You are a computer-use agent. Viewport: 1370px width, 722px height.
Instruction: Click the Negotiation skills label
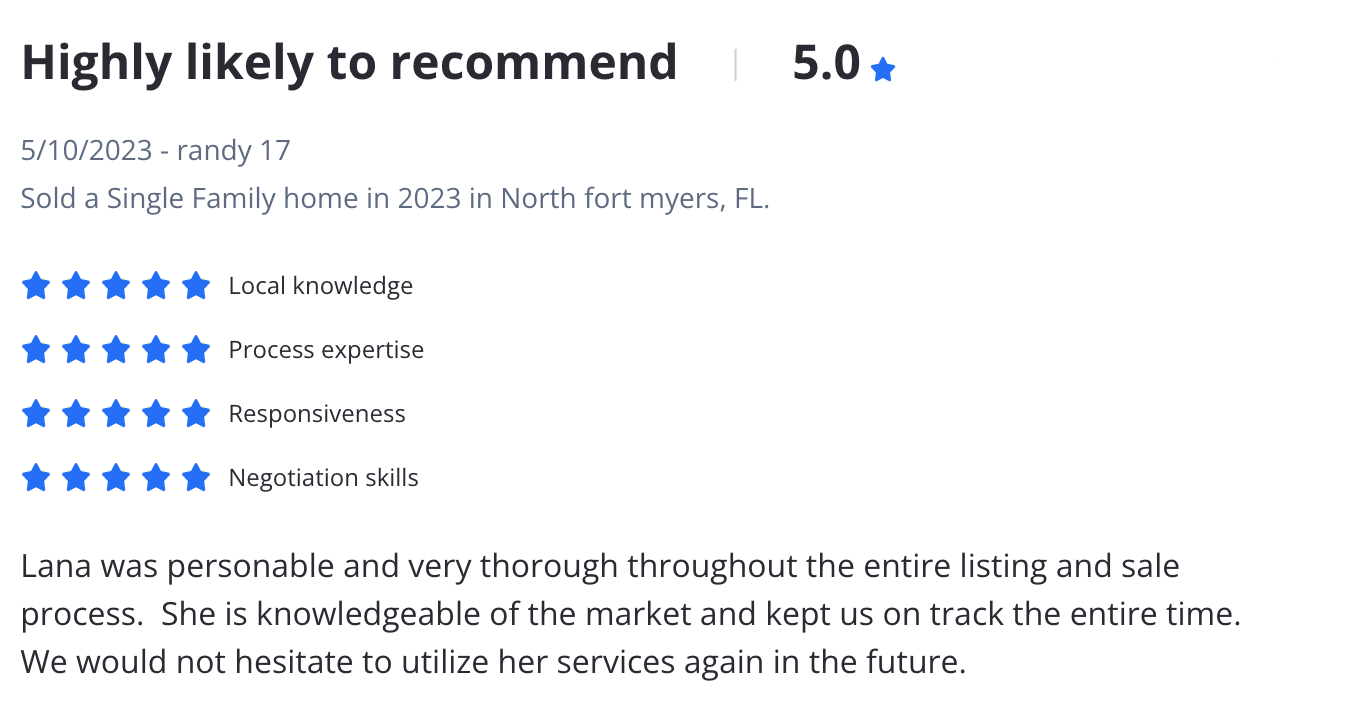coord(323,478)
